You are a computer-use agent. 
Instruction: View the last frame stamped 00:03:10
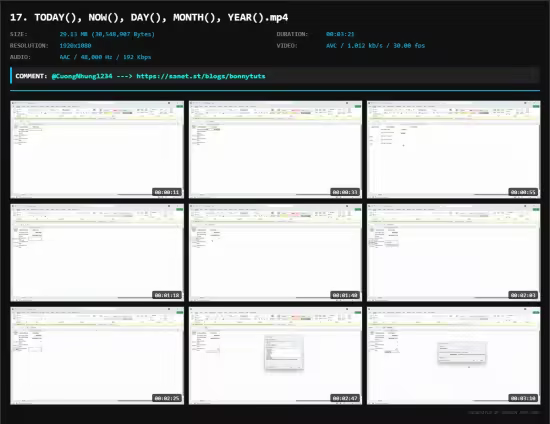pyautogui.click(x=454, y=356)
